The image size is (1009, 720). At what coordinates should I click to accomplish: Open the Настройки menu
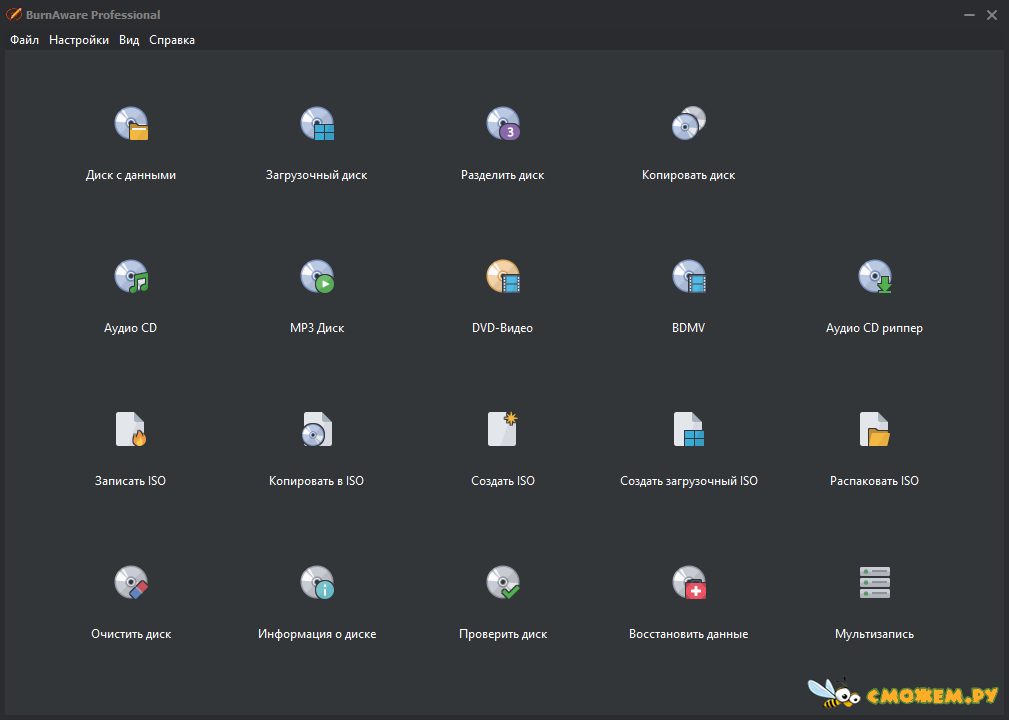(79, 40)
